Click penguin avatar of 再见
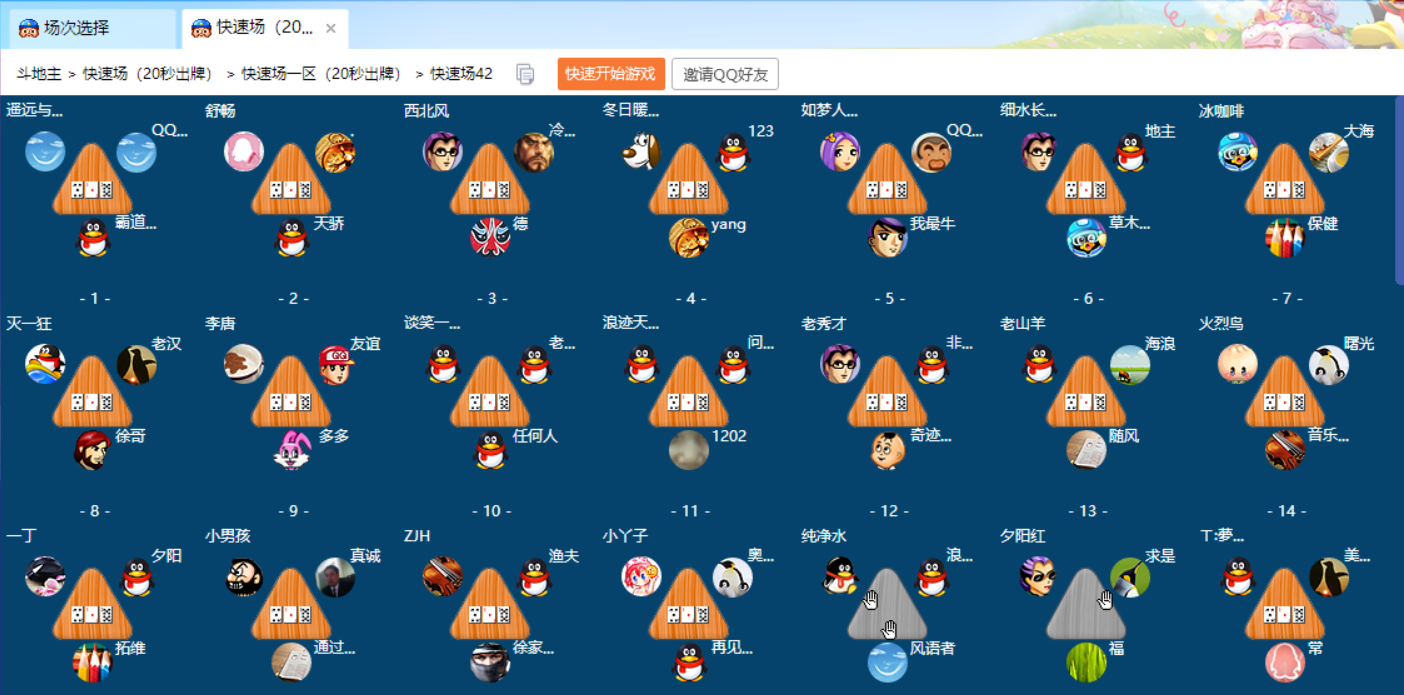1404x695 pixels. point(689,662)
